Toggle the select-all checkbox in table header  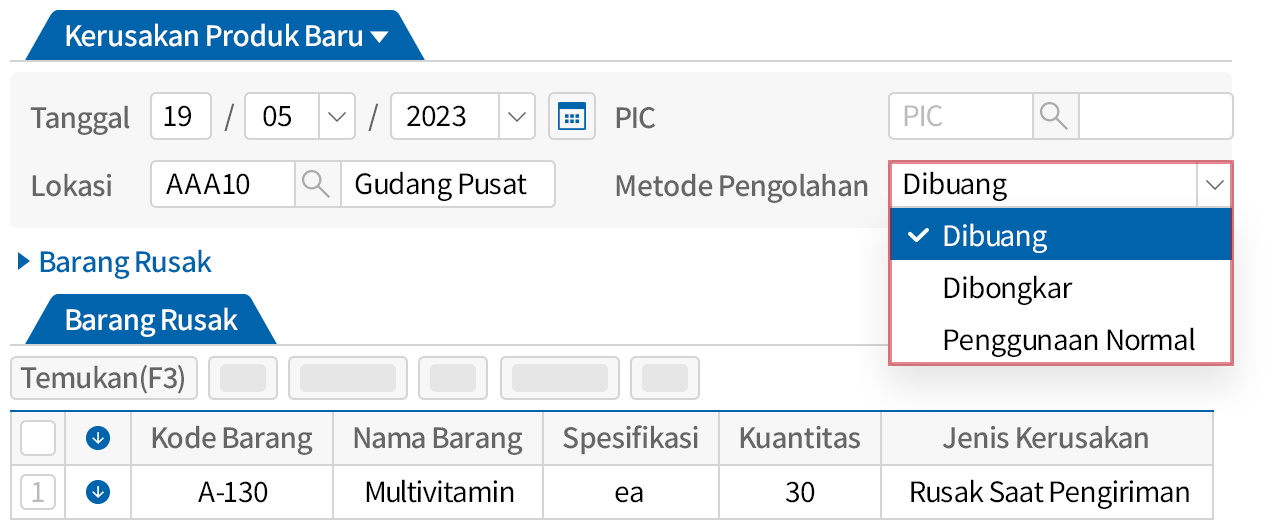point(38,438)
